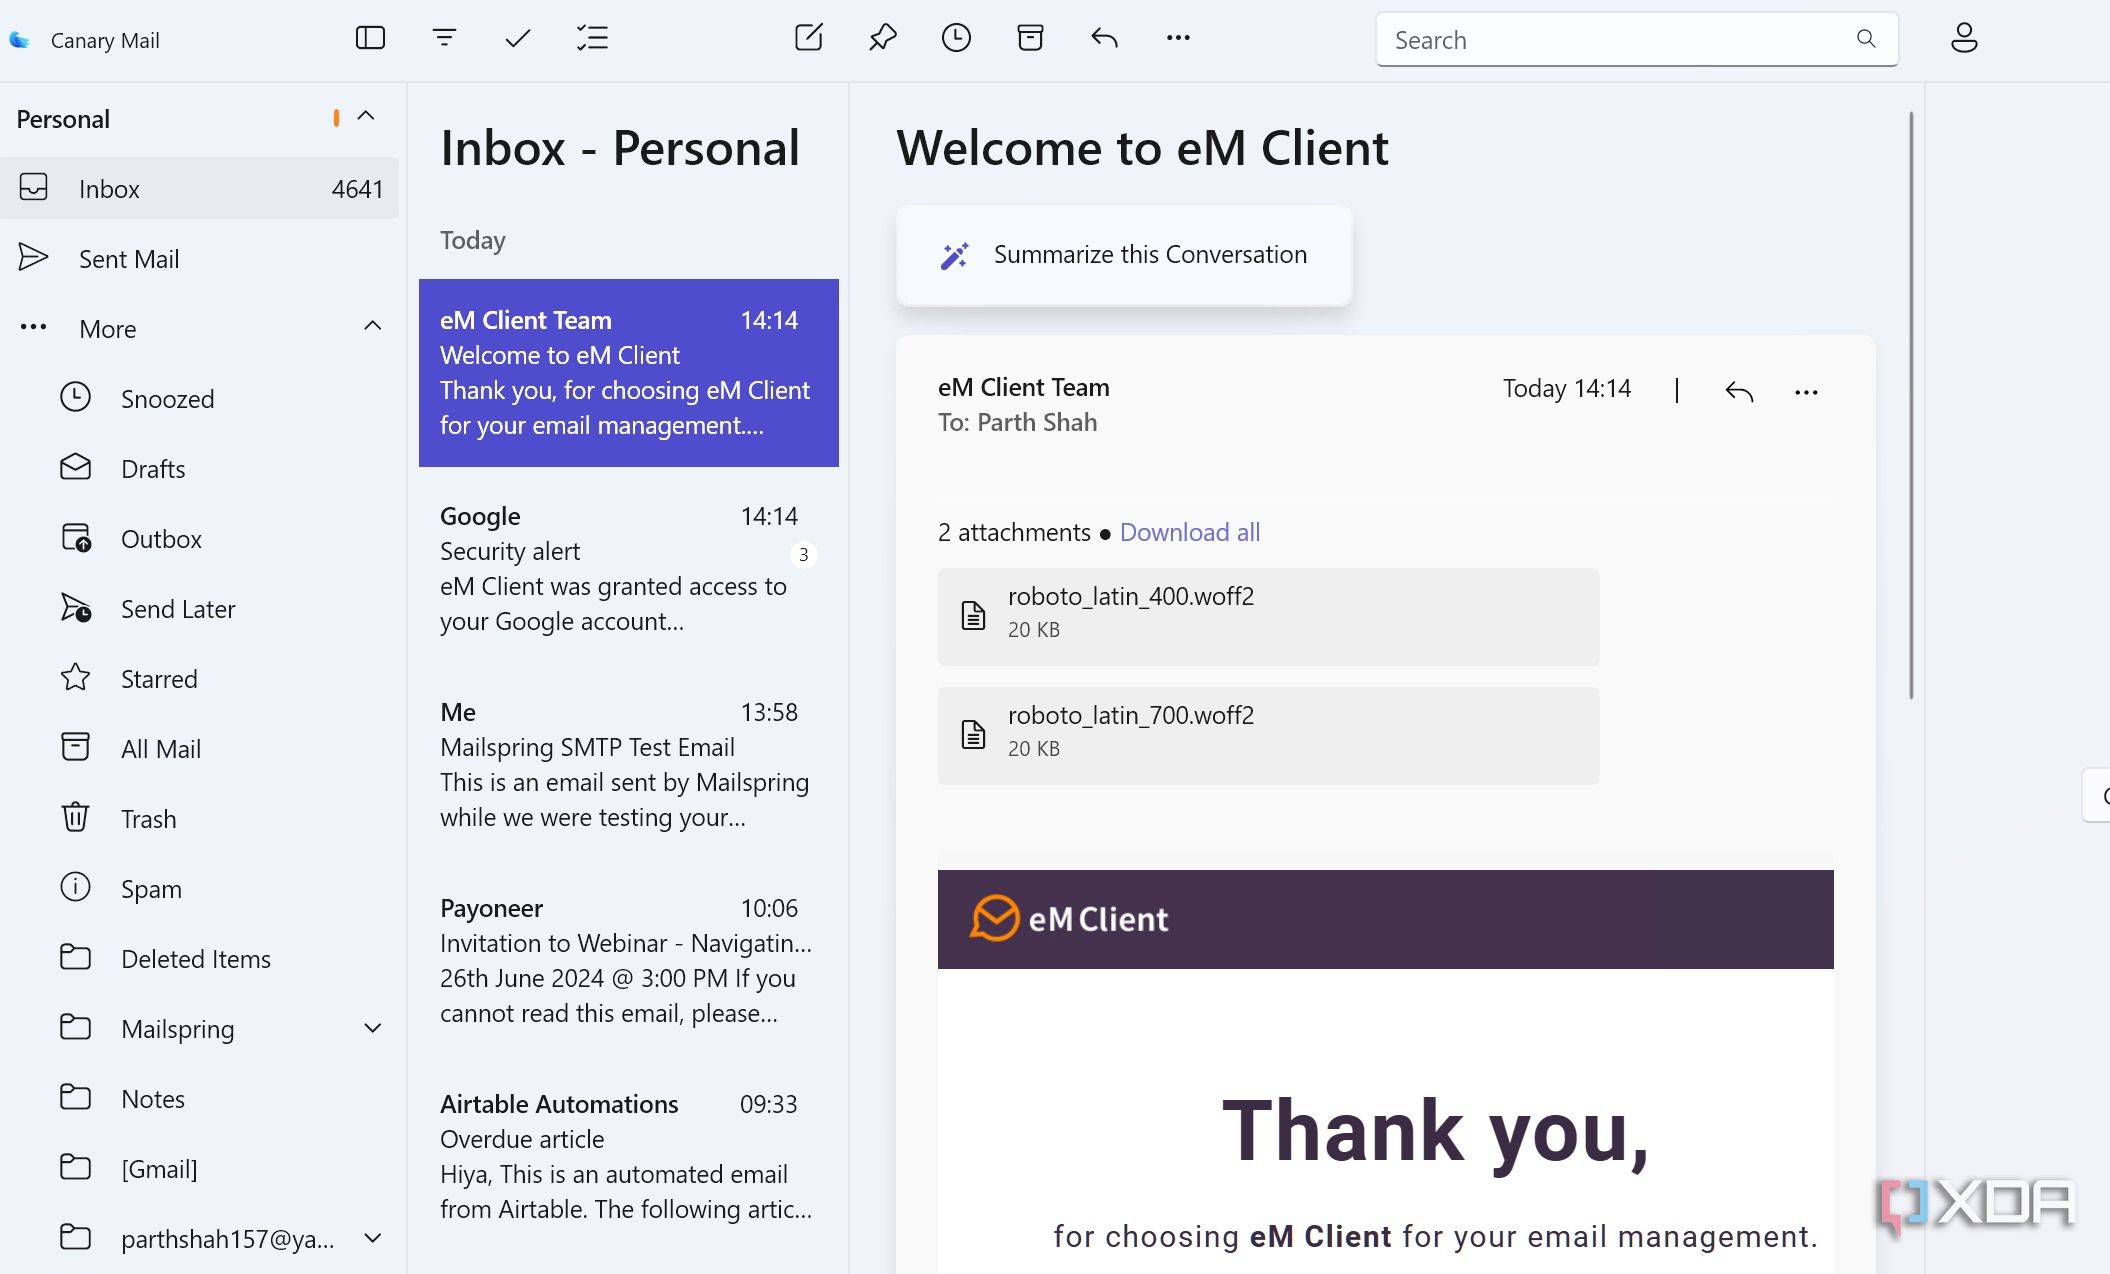This screenshot has width=2110, height=1274.
Task: Open the filter messages icon
Action: click(x=444, y=38)
